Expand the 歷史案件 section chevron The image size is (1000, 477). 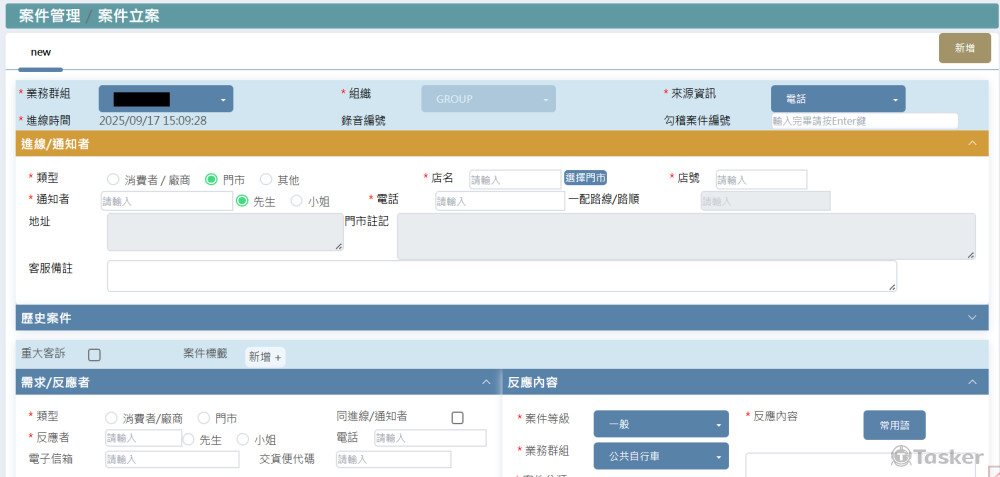[x=972, y=318]
